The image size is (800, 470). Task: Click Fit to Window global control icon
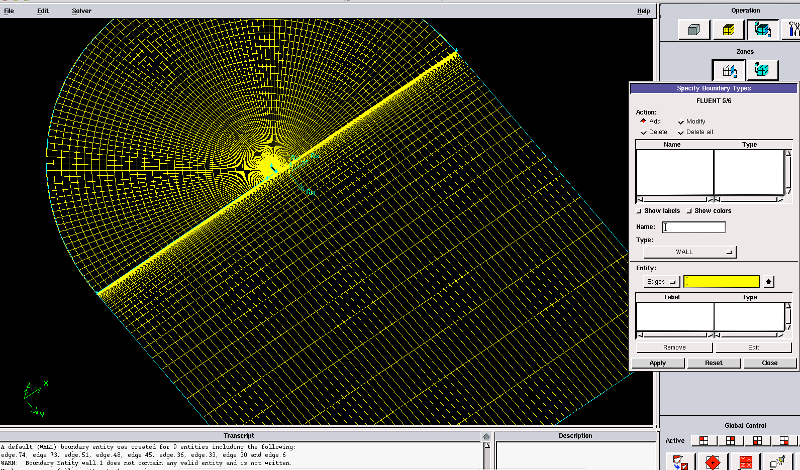pyautogui.click(x=680, y=462)
